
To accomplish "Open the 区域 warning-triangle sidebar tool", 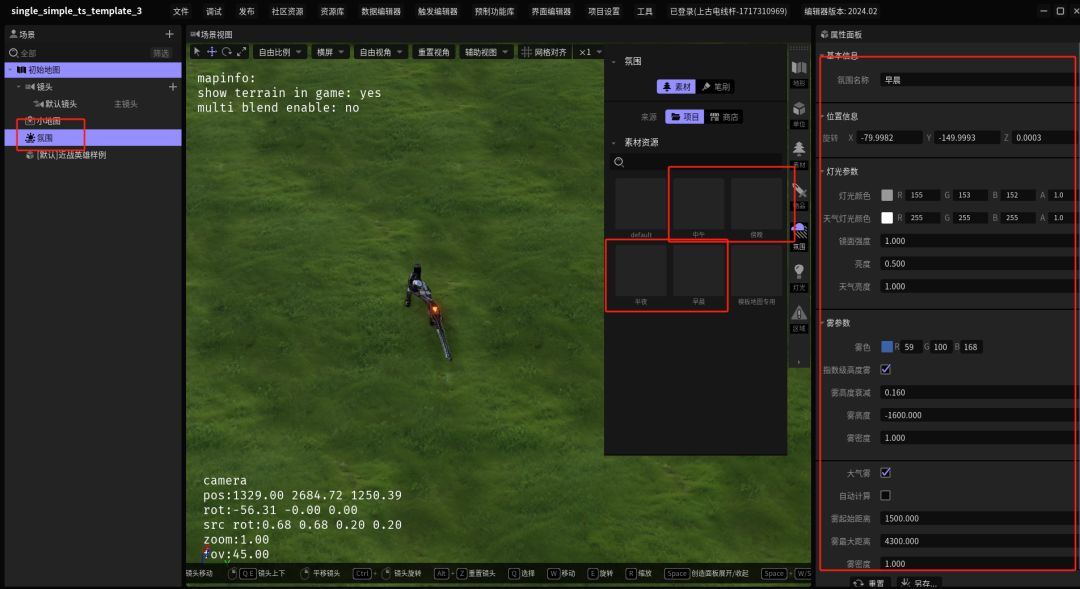I will tap(799, 318).
